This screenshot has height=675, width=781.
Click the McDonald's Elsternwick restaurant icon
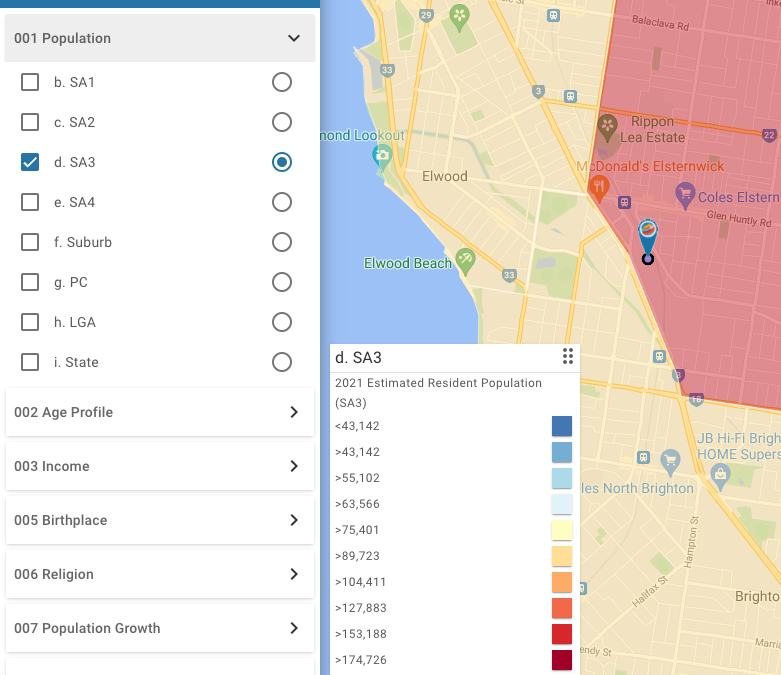click(599, 185)
